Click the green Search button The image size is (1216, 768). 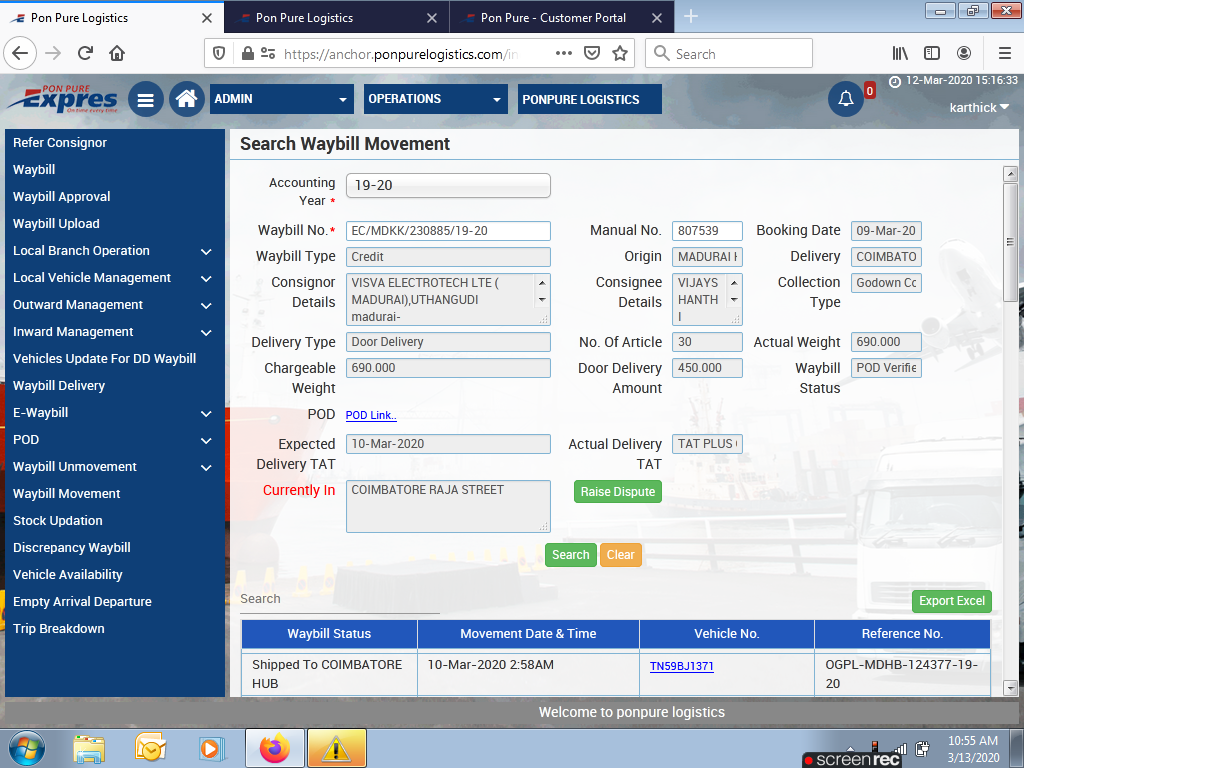570,555
